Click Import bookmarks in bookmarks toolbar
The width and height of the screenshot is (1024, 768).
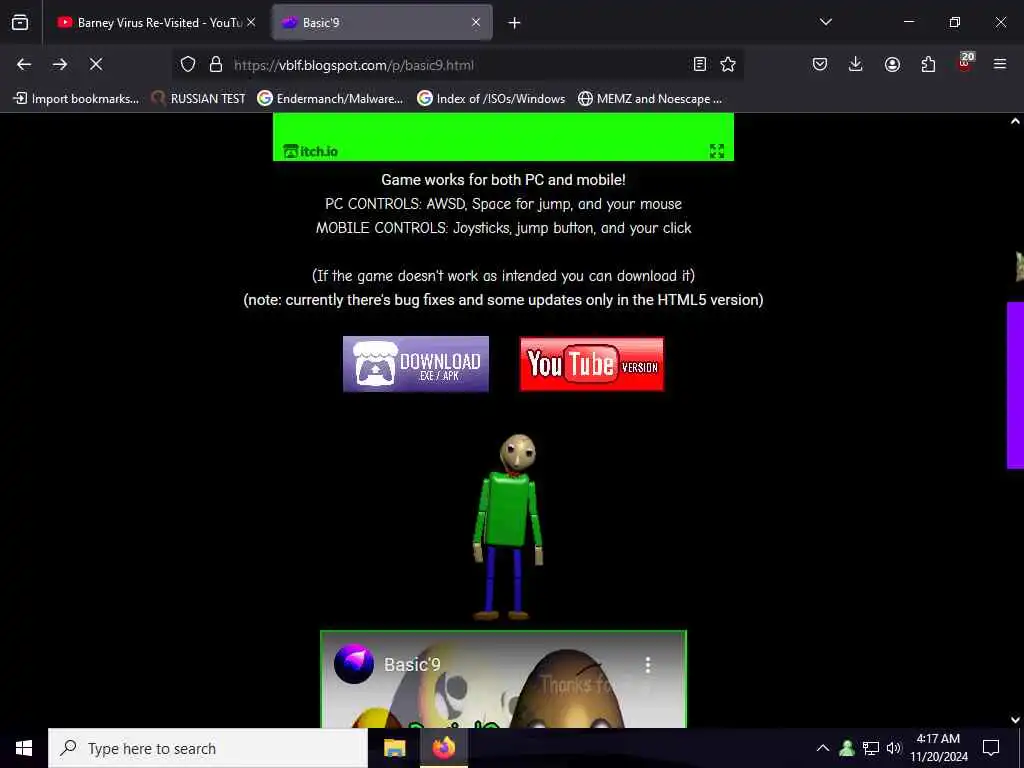76,99
